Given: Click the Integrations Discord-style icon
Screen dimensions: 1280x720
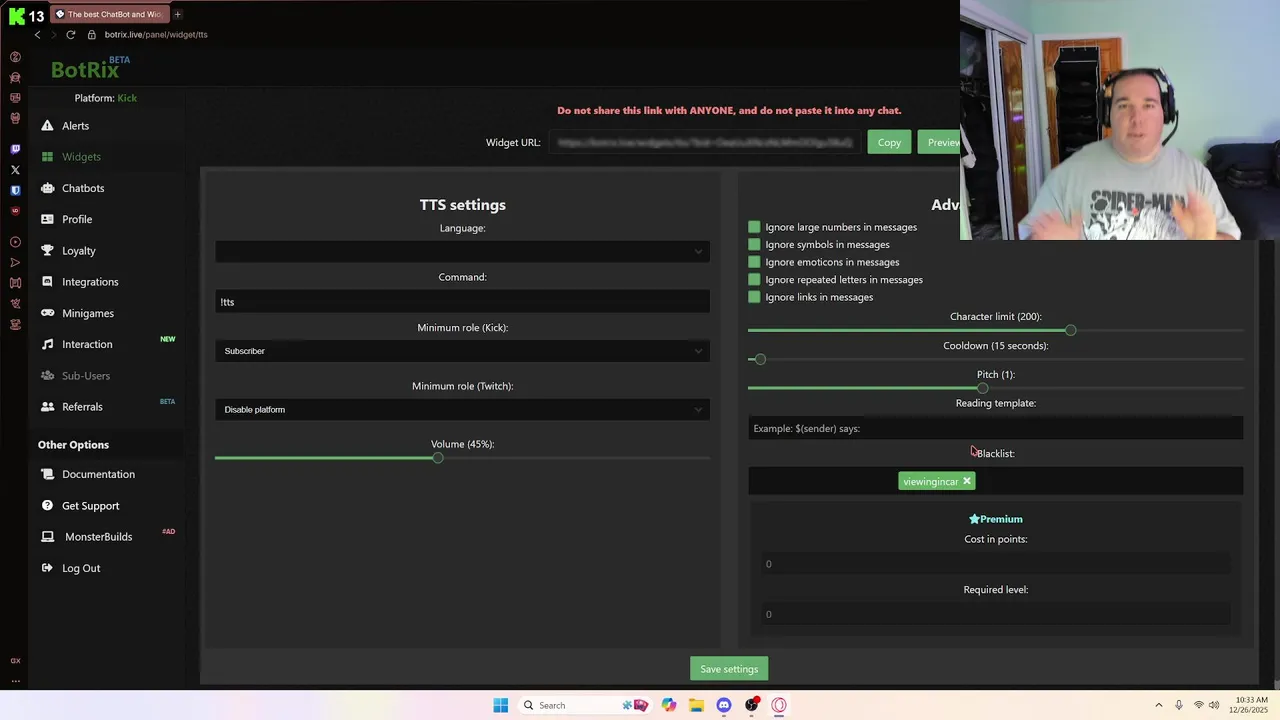Looking at the screenshot, I should (x=47, y=282).
